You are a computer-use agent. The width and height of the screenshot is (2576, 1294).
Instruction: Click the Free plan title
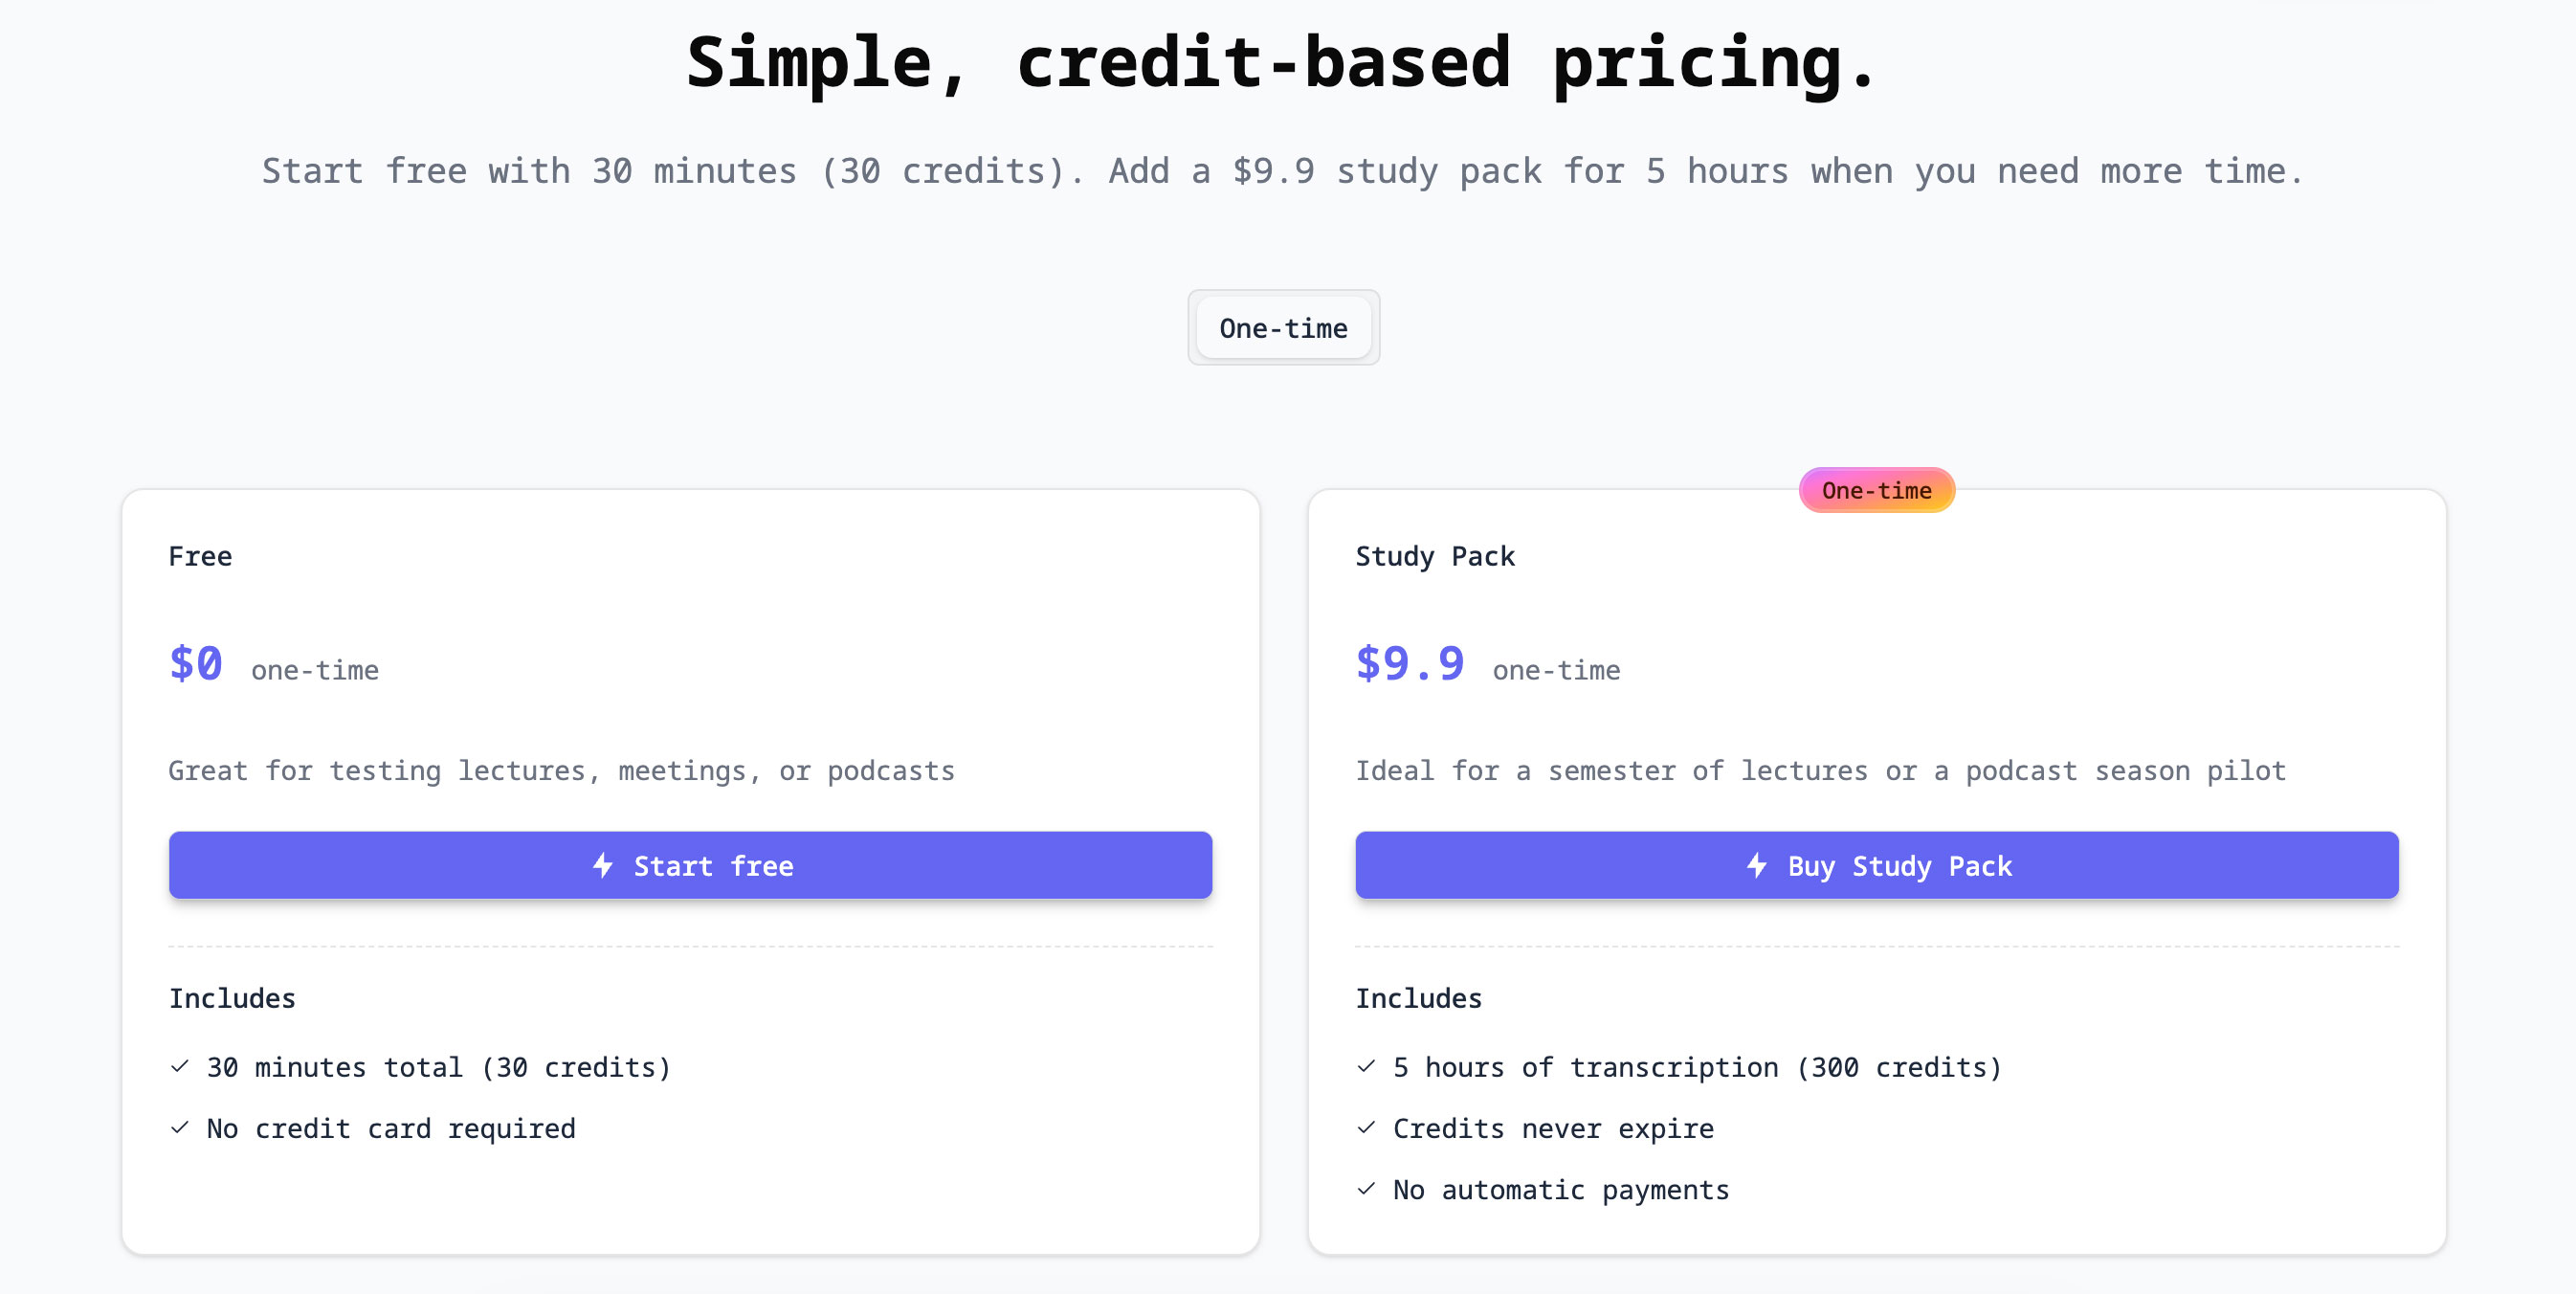(200, 556)
